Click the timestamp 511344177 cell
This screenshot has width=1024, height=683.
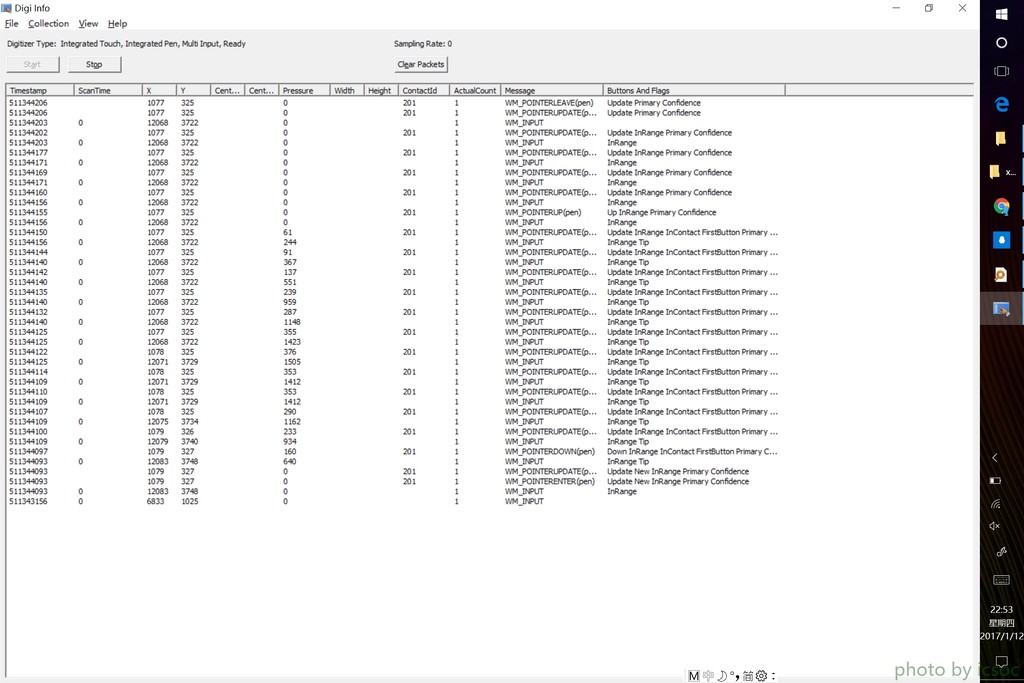pyautogui.click(x=28, y=152)
